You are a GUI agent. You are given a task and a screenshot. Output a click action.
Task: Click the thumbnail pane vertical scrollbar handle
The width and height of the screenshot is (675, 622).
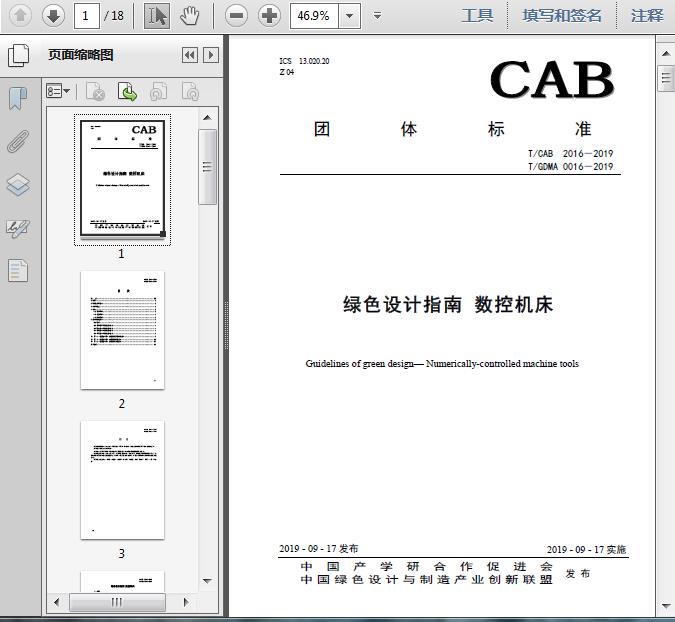[x=207, y=167]
